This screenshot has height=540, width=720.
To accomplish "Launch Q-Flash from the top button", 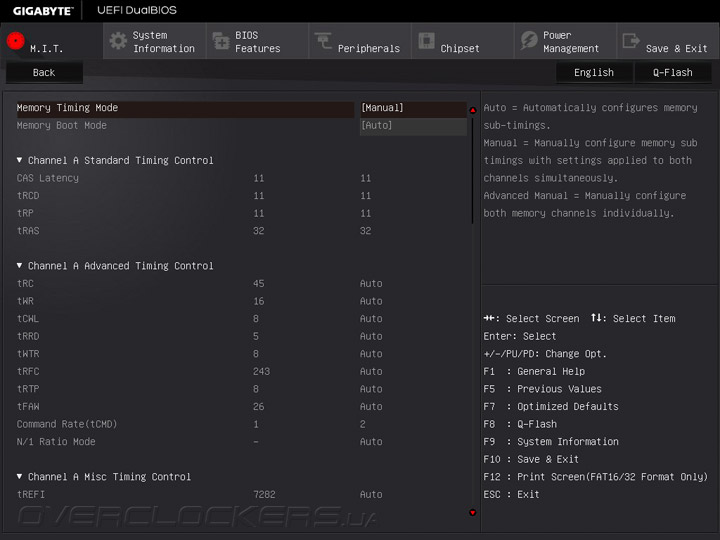I will [x=672, y=72].
